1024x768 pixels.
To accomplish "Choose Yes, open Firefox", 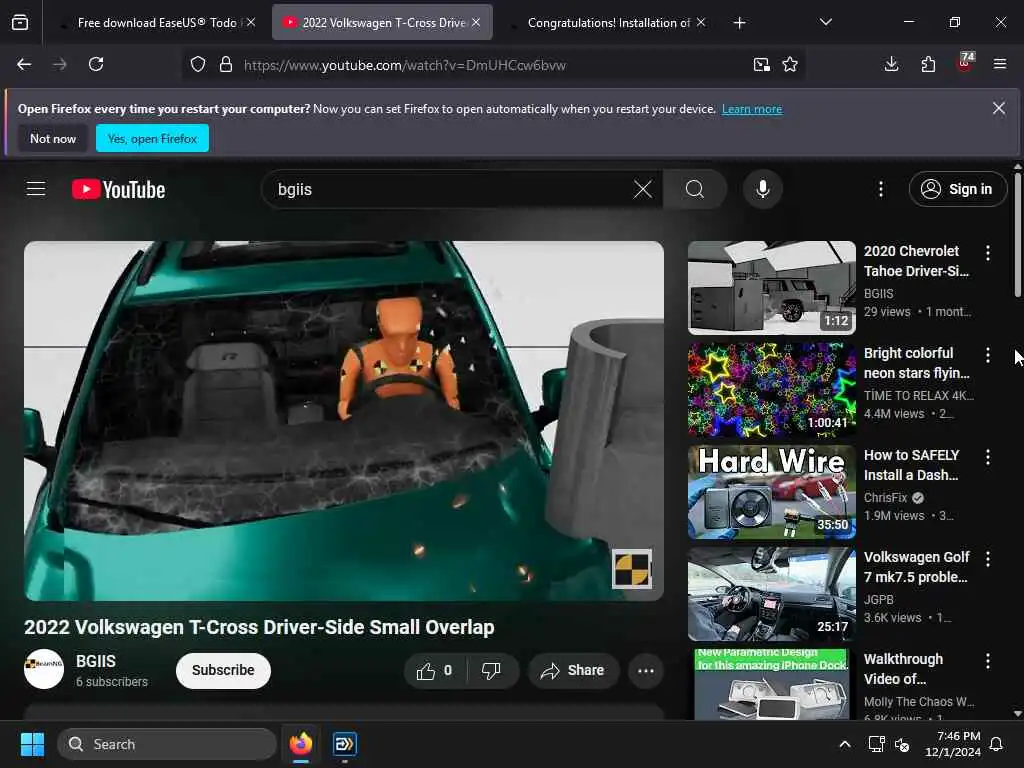I will pos(152,138).
